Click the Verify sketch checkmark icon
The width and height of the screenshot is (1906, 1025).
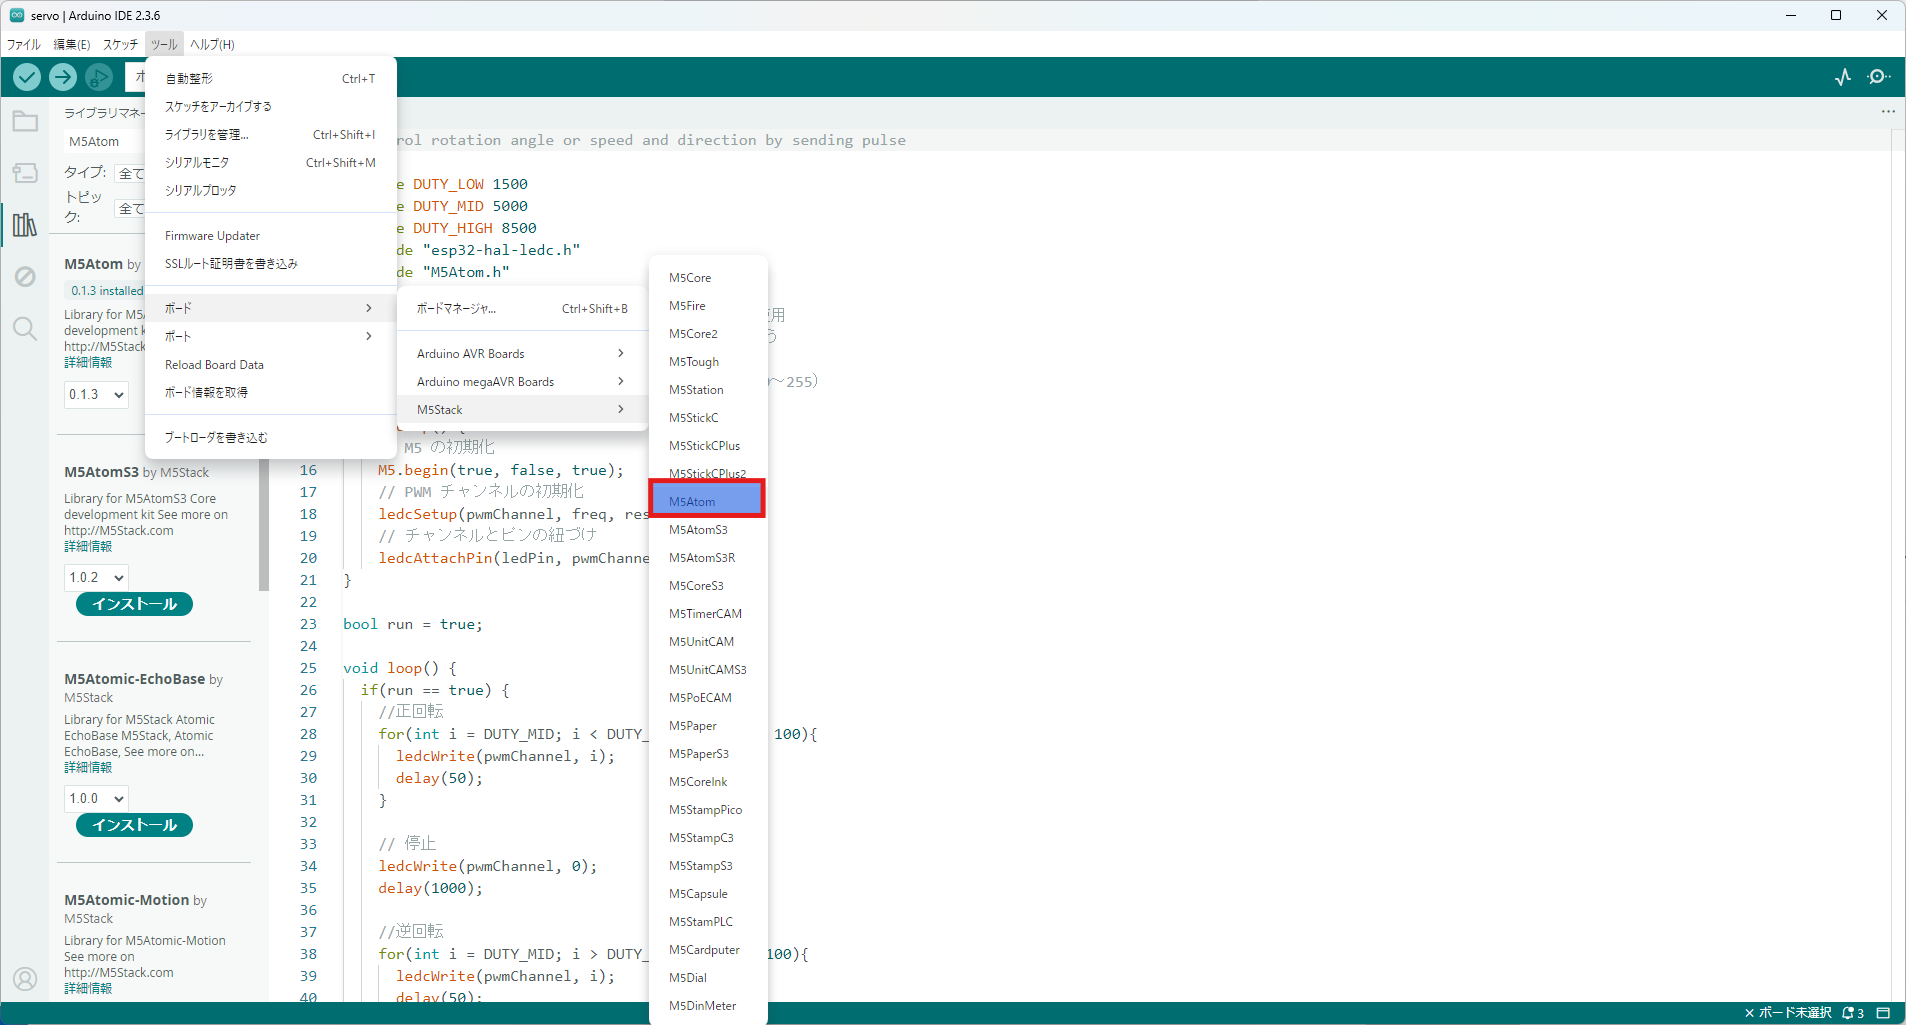pyautogui.click(x=26, y=76)
